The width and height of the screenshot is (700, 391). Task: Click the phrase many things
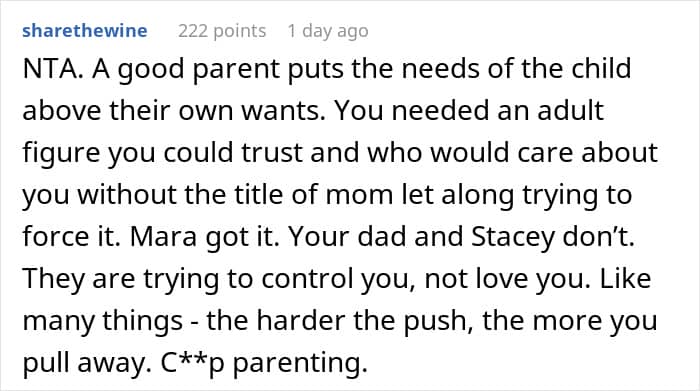click(x=103, y=321)
